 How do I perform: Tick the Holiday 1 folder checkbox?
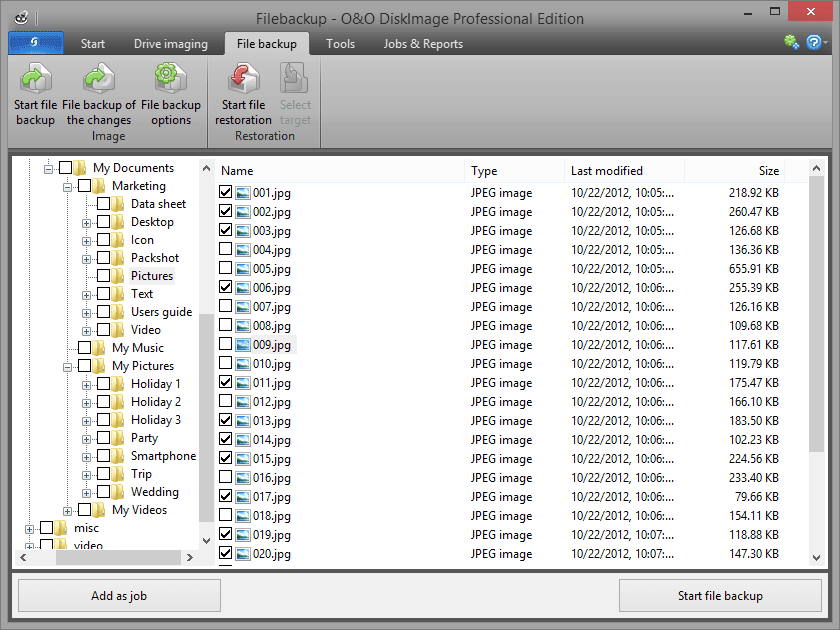[x=103, y=384]
